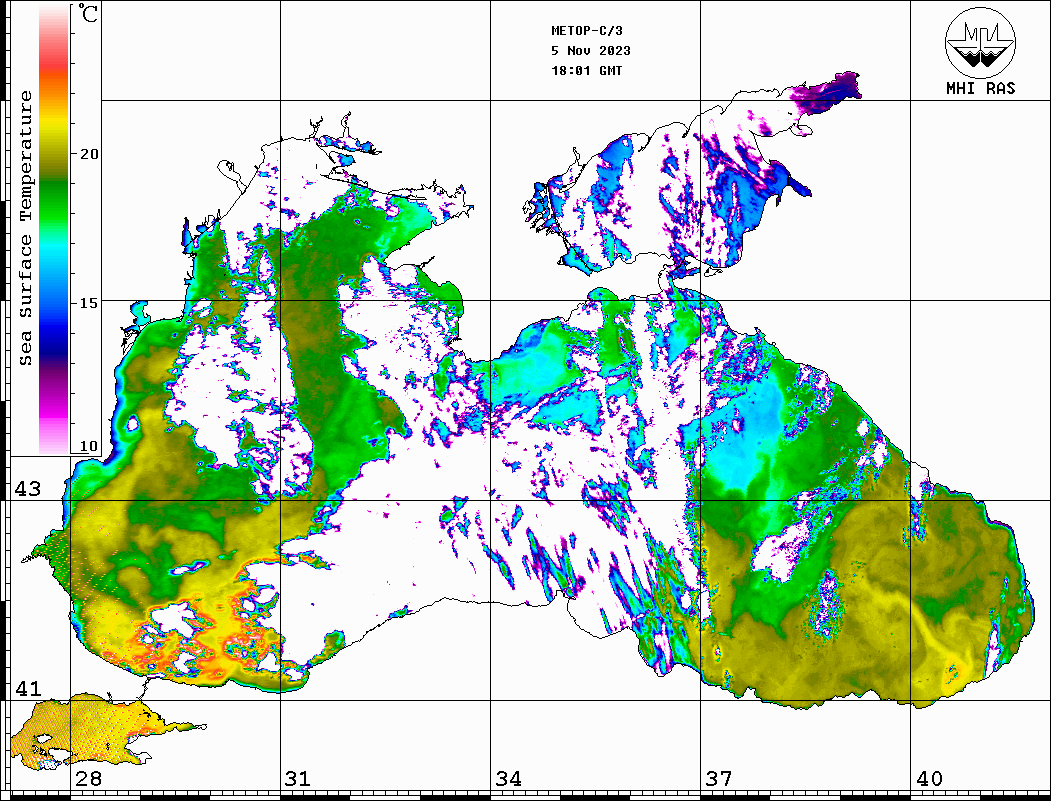Click latitude label '43'
Screen dimensions: 1051x801
tap(27, 489)
